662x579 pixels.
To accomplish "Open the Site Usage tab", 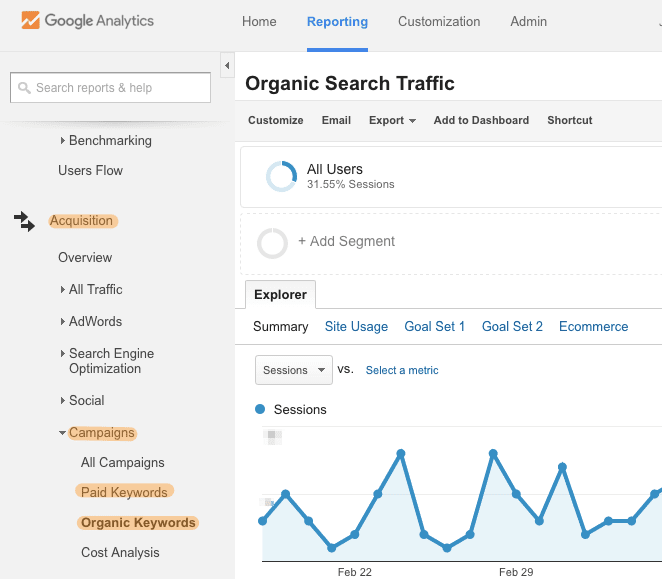I will coord(356,326).
